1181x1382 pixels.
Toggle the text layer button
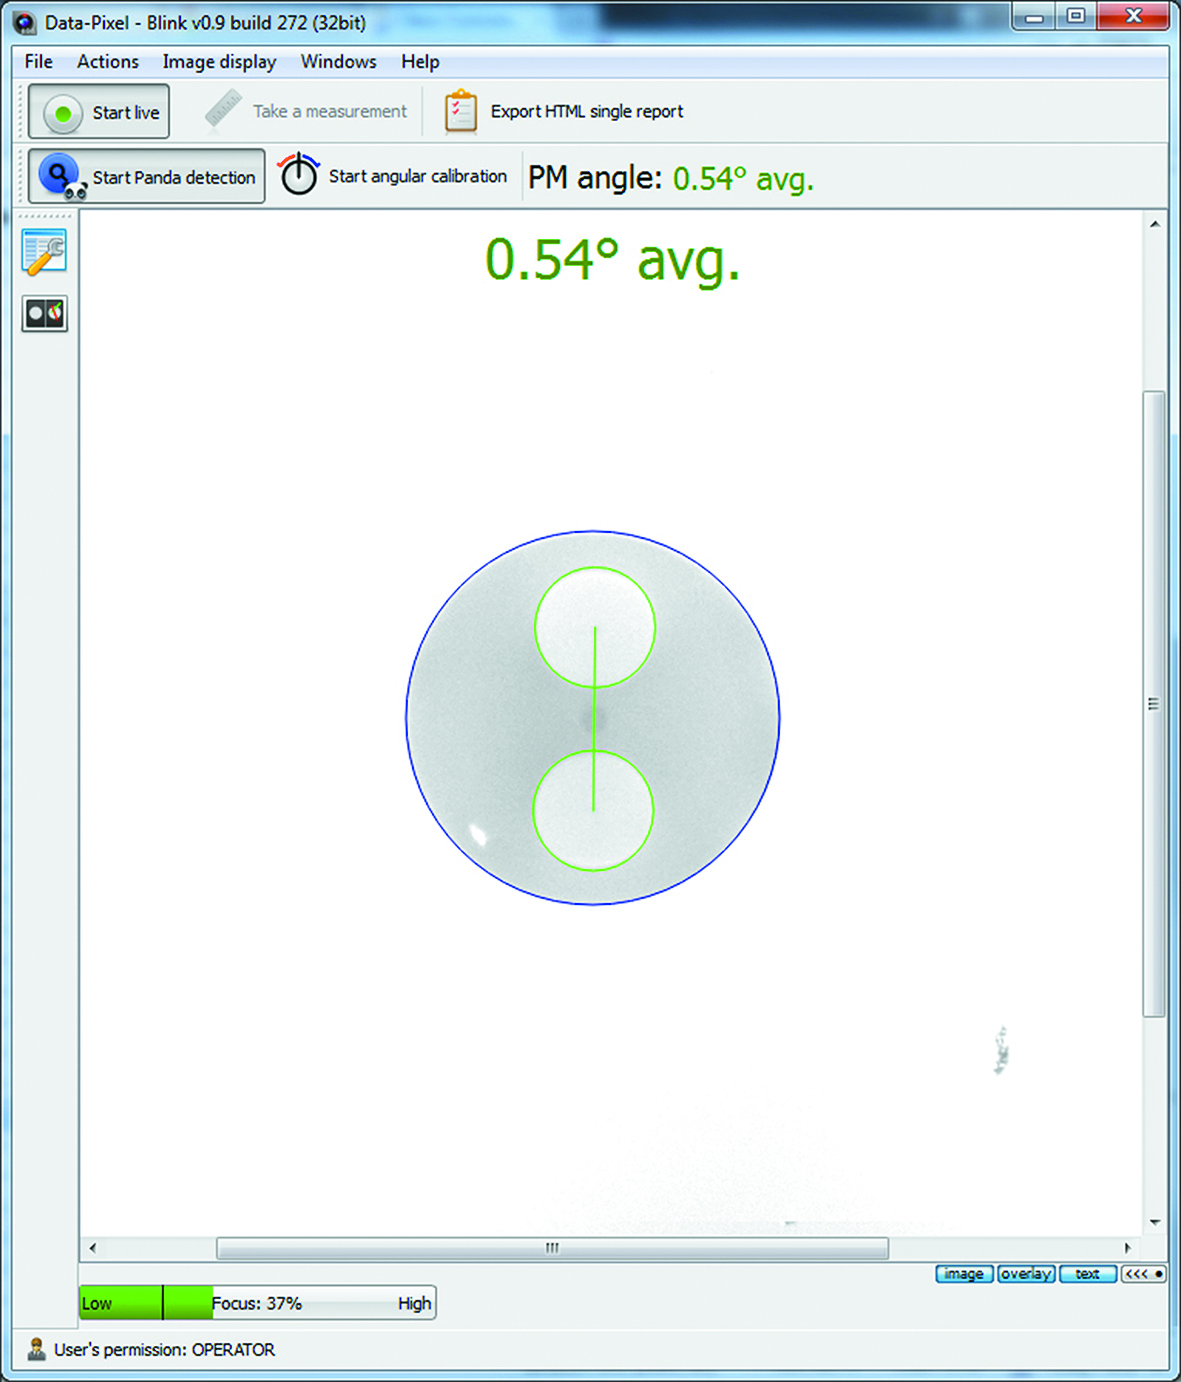pyautogui.click(x=1088, y=1274)
